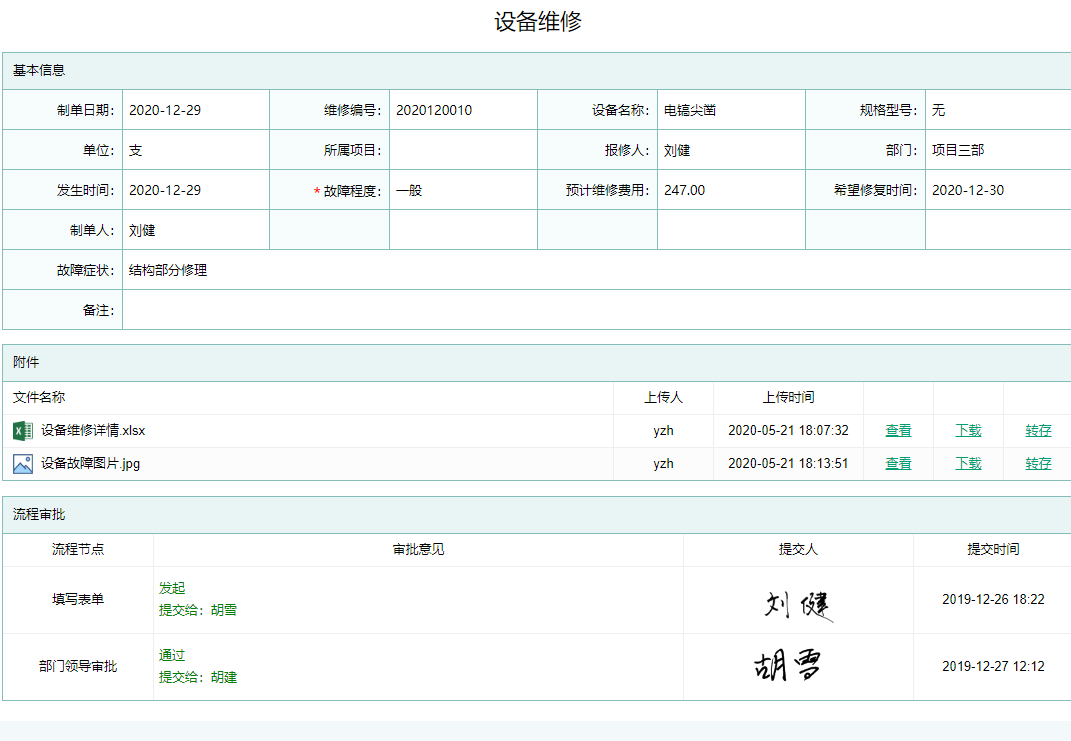
Task: Click the 流程审批 section header
Action: [x=39, y=514]
